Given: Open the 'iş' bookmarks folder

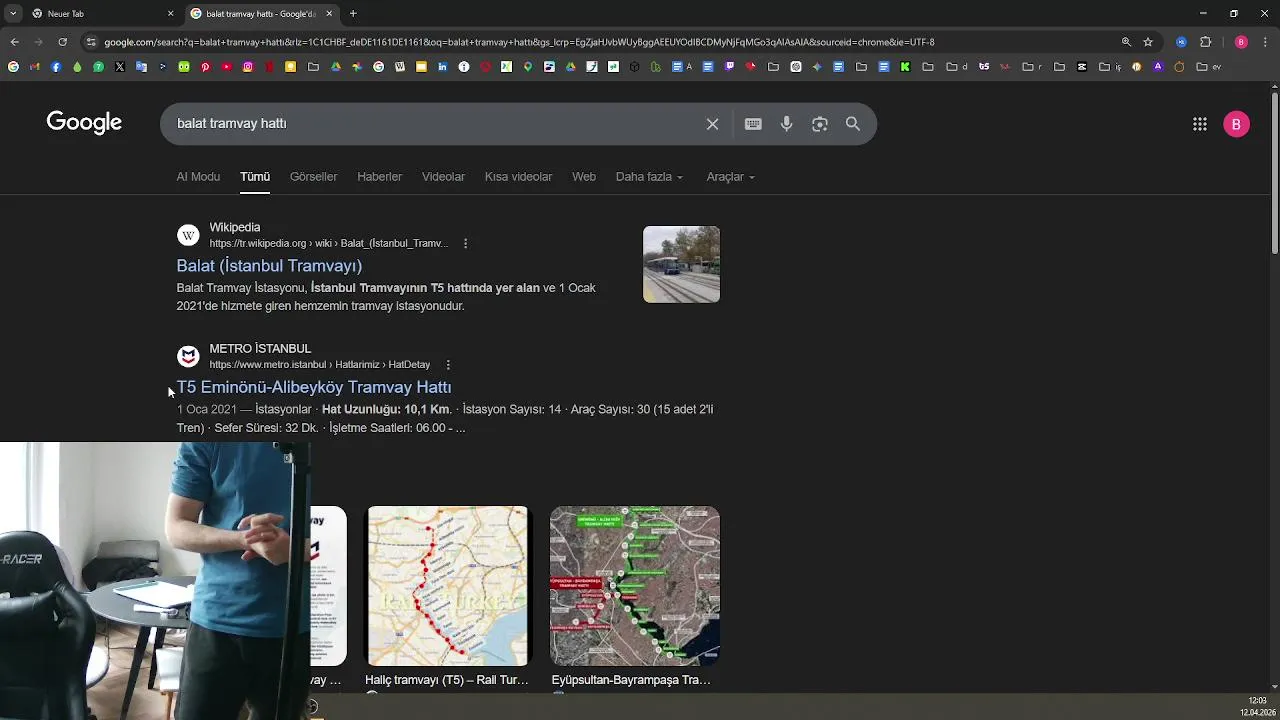Looking at the screenshot, I should pyautogui.click(x=1111, y=67).
